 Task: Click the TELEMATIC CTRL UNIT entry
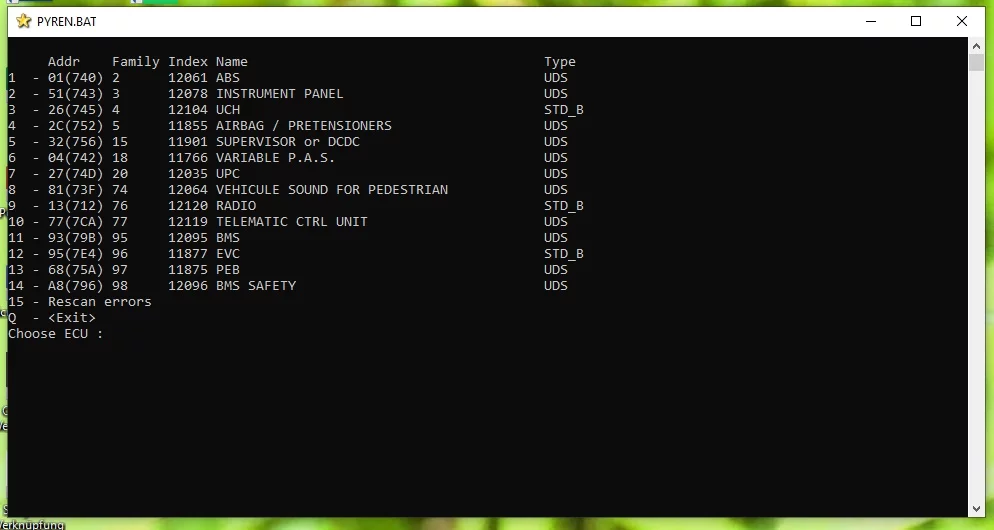[x=291, y=222]
